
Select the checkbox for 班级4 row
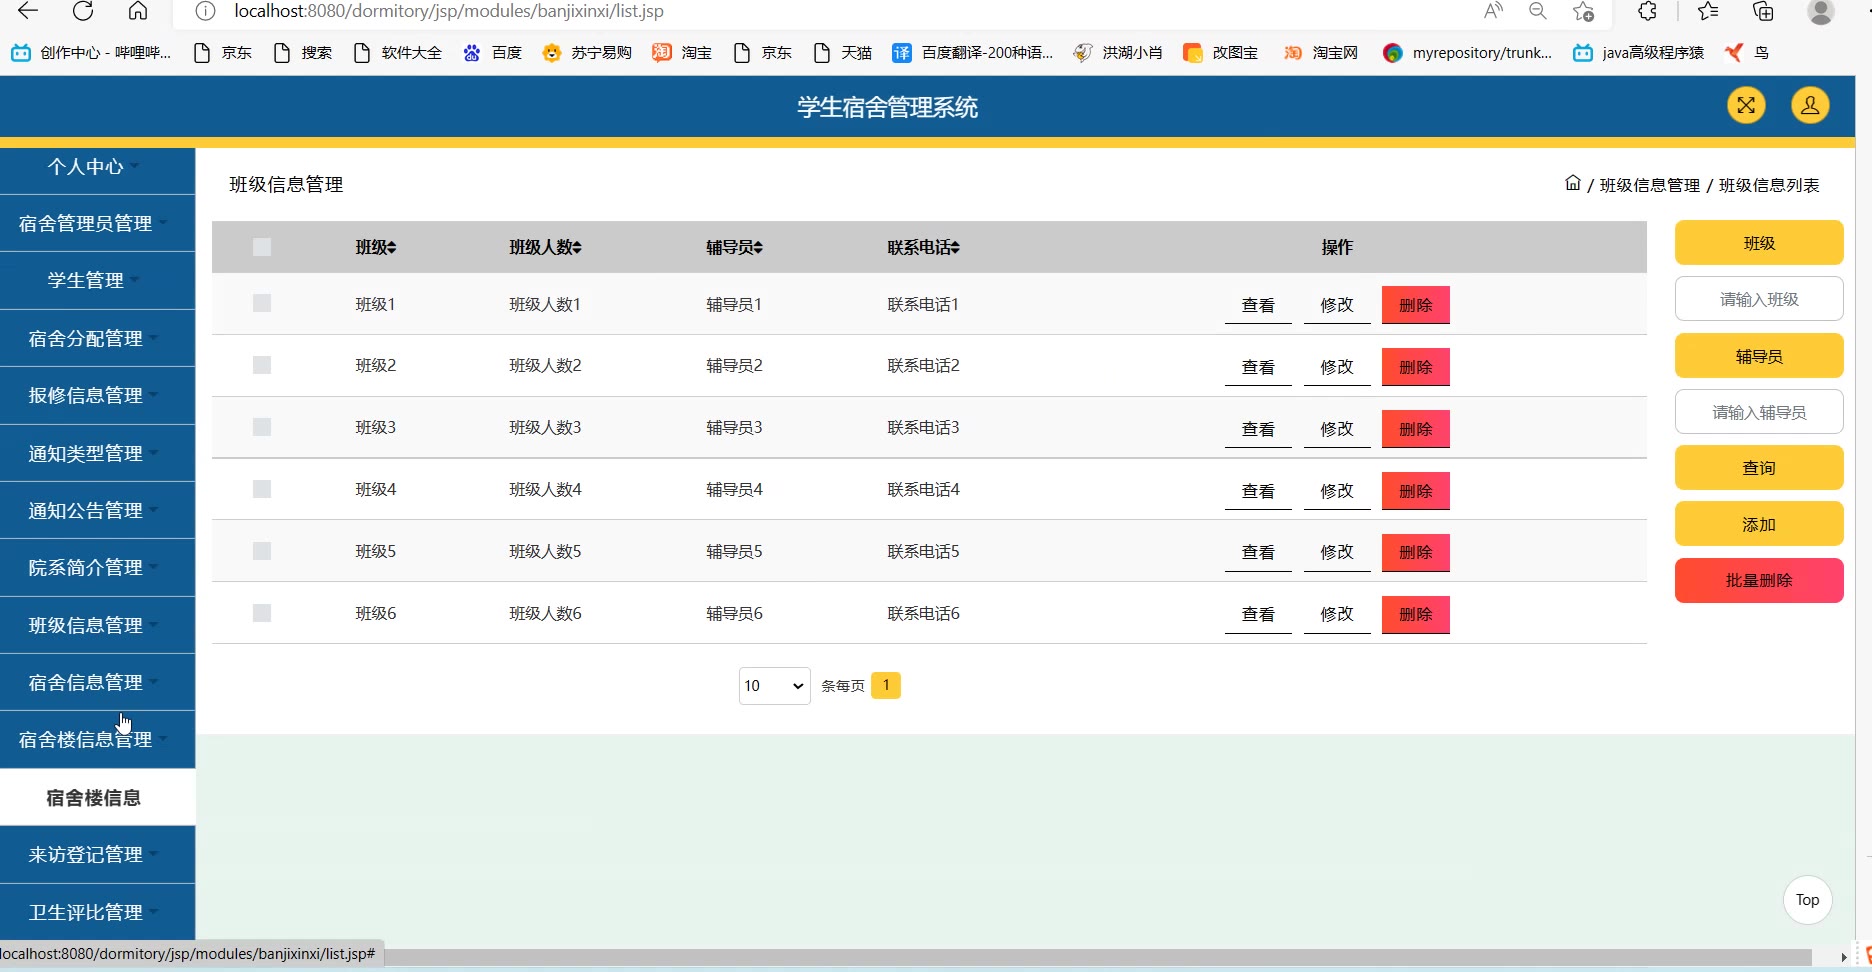[262, 489]
